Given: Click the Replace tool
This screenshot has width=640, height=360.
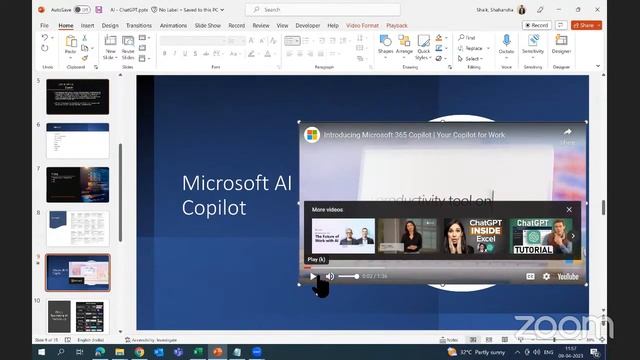Looking at the screenshot, I should [473, 48].
